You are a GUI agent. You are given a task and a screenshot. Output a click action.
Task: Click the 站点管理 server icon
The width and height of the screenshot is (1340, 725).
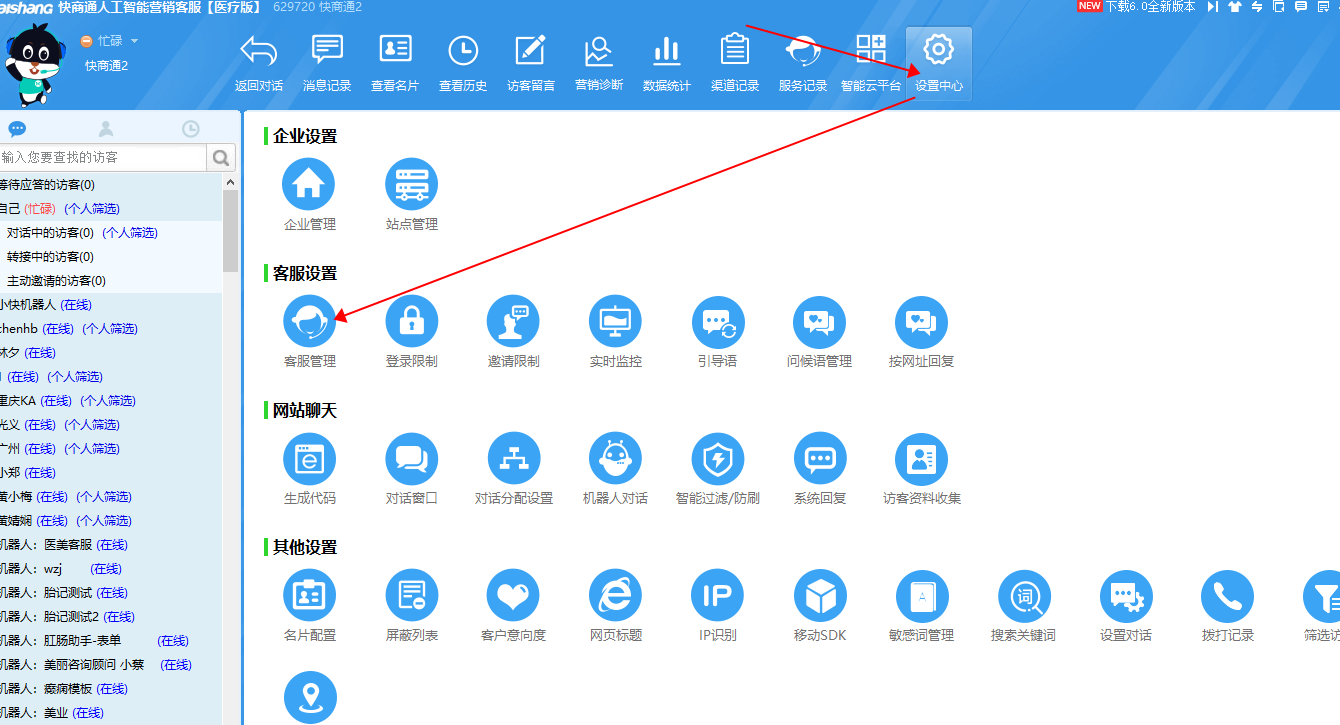tap(411, 185)
